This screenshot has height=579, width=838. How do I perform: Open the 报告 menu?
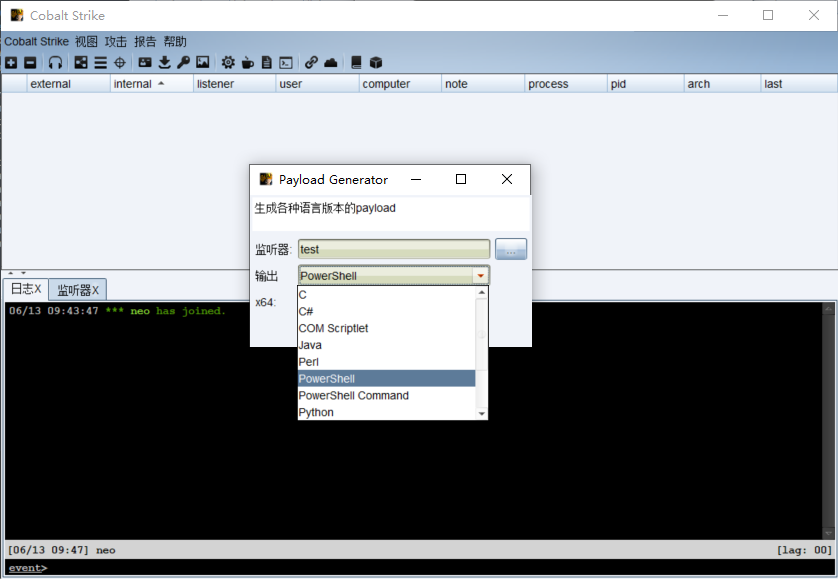[145, 41]
